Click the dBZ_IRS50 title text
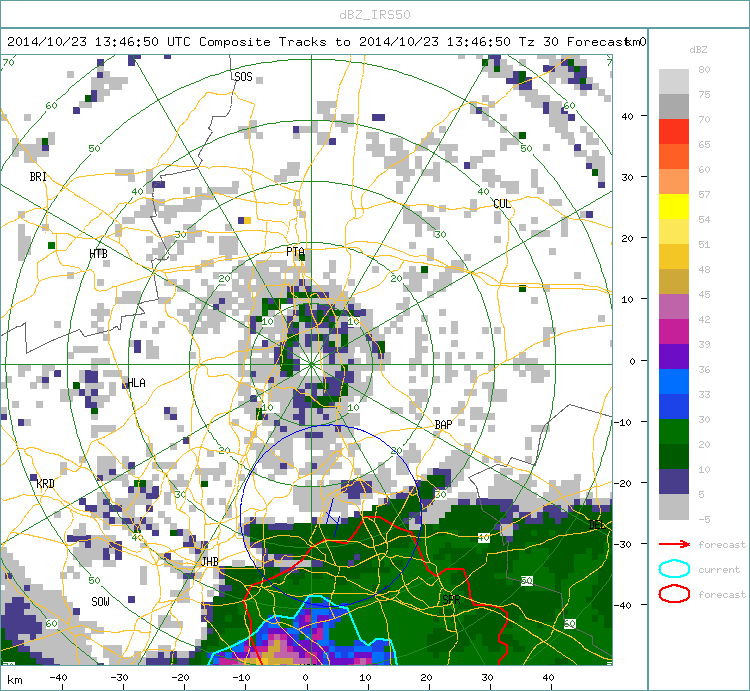 pos(375,15)
